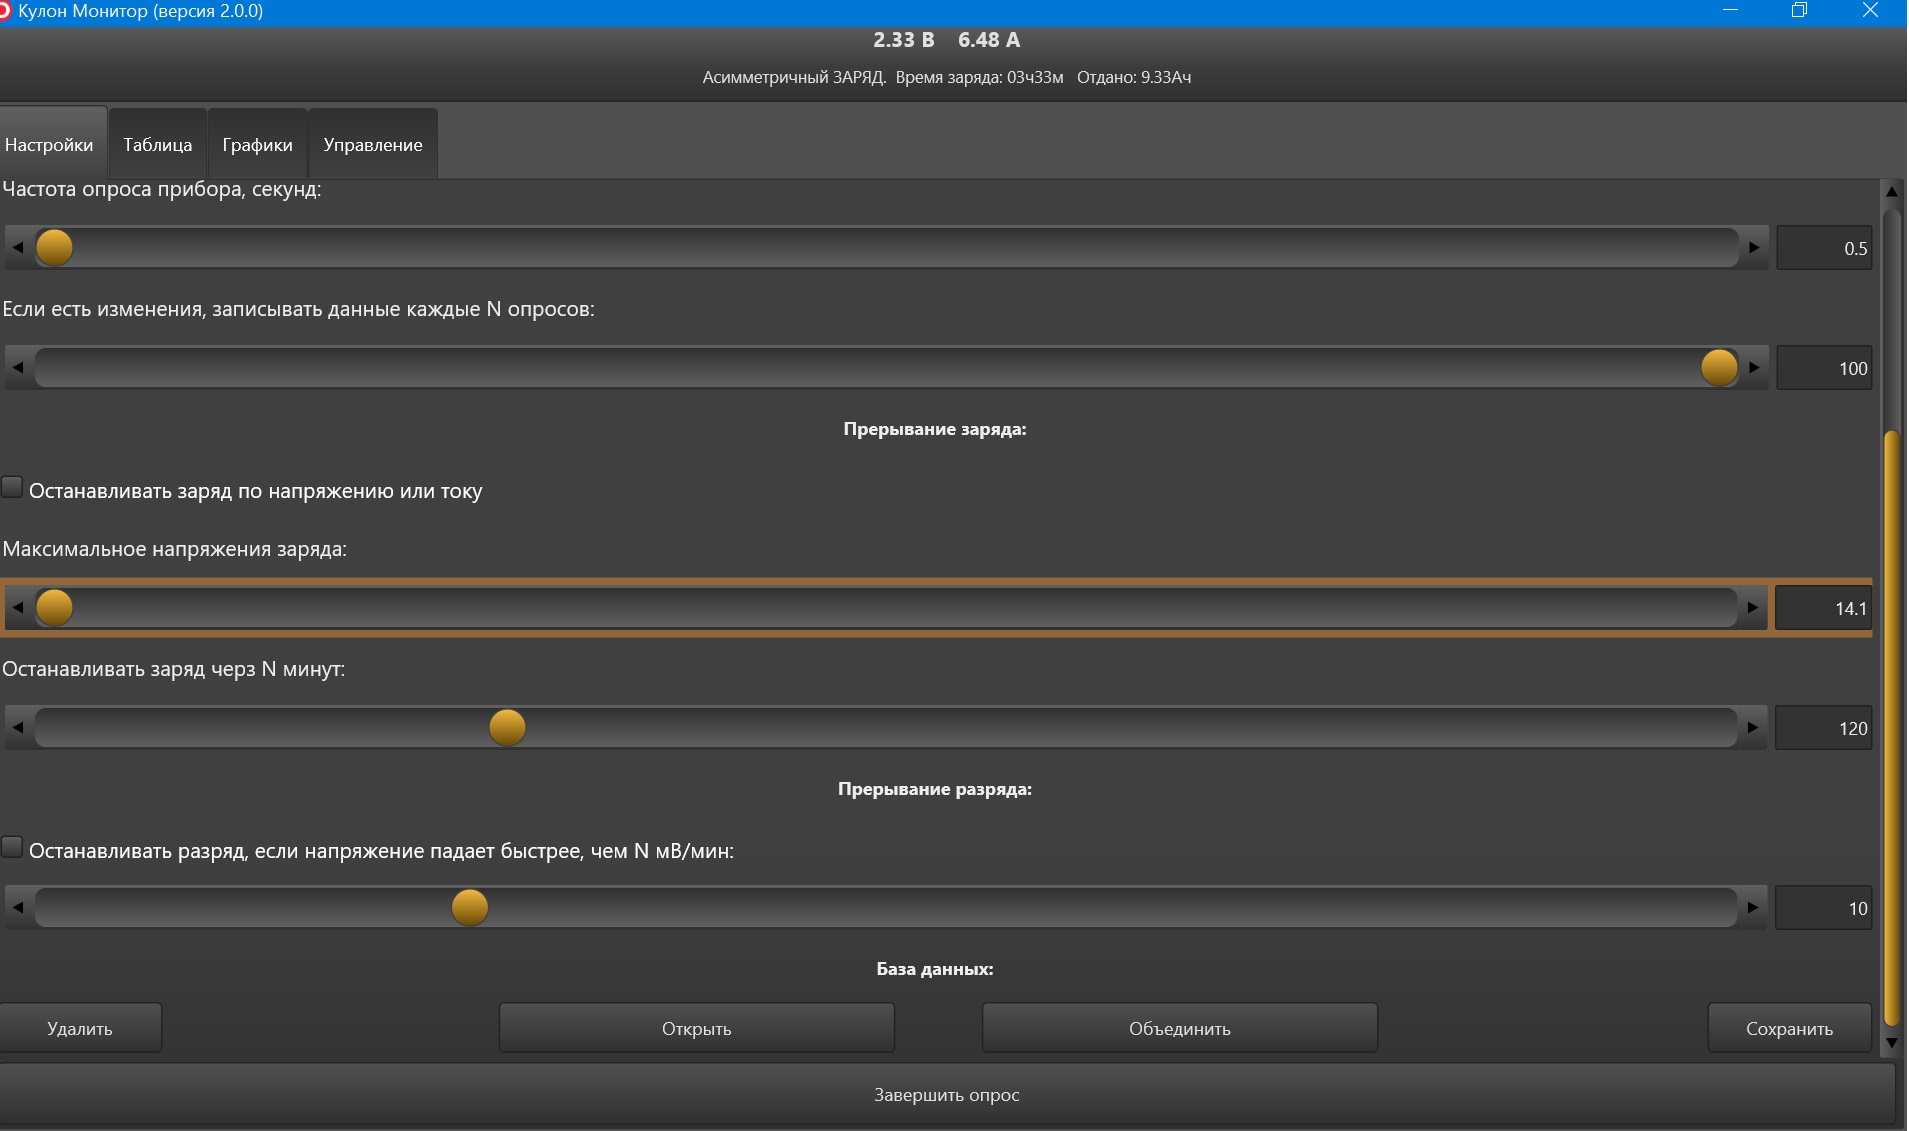Enable stop discharge on fast voltage drop
The width and height of the screenshot is (1909, 1131).
[x=12, y=847]
